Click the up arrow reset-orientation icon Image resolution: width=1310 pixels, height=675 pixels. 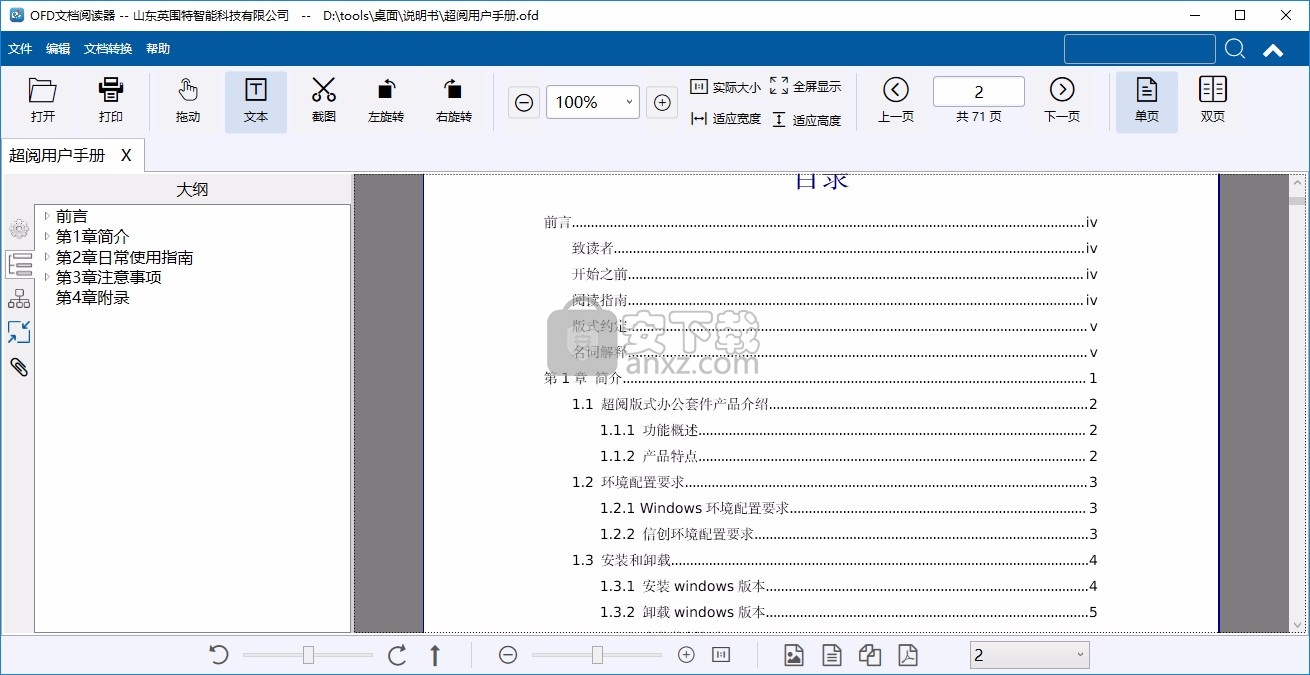(x=435, y=655)
